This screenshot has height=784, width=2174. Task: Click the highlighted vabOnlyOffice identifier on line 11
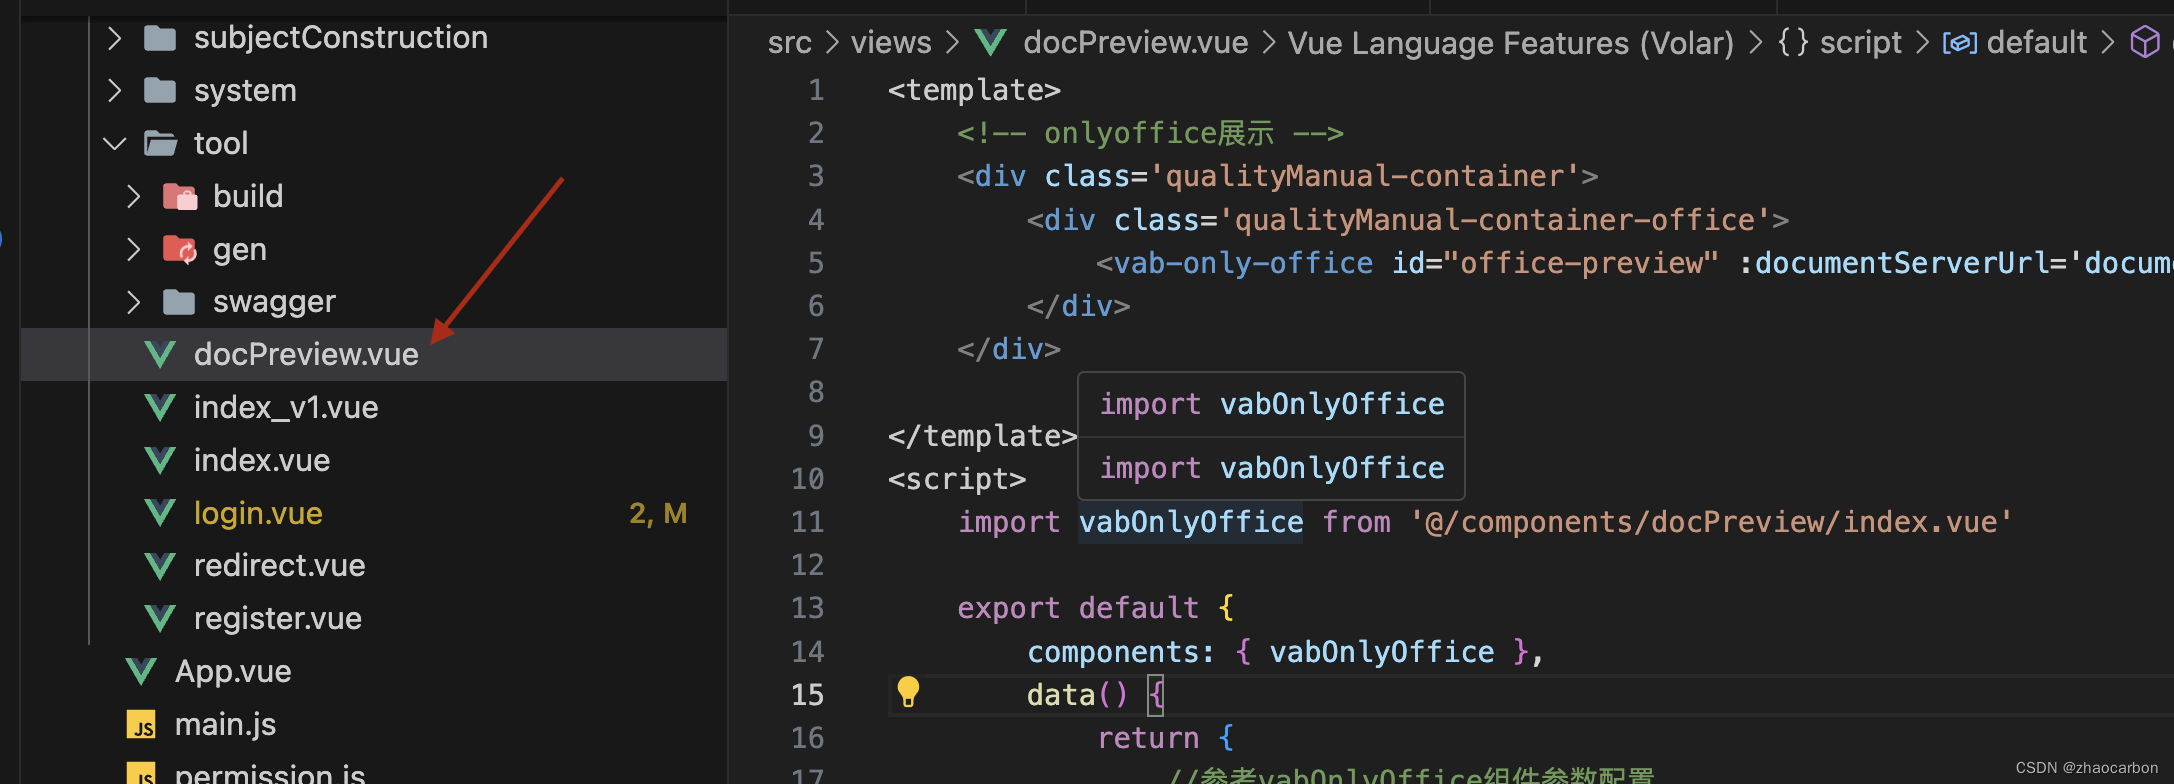pyautogui.click(x=1190, y=522)
